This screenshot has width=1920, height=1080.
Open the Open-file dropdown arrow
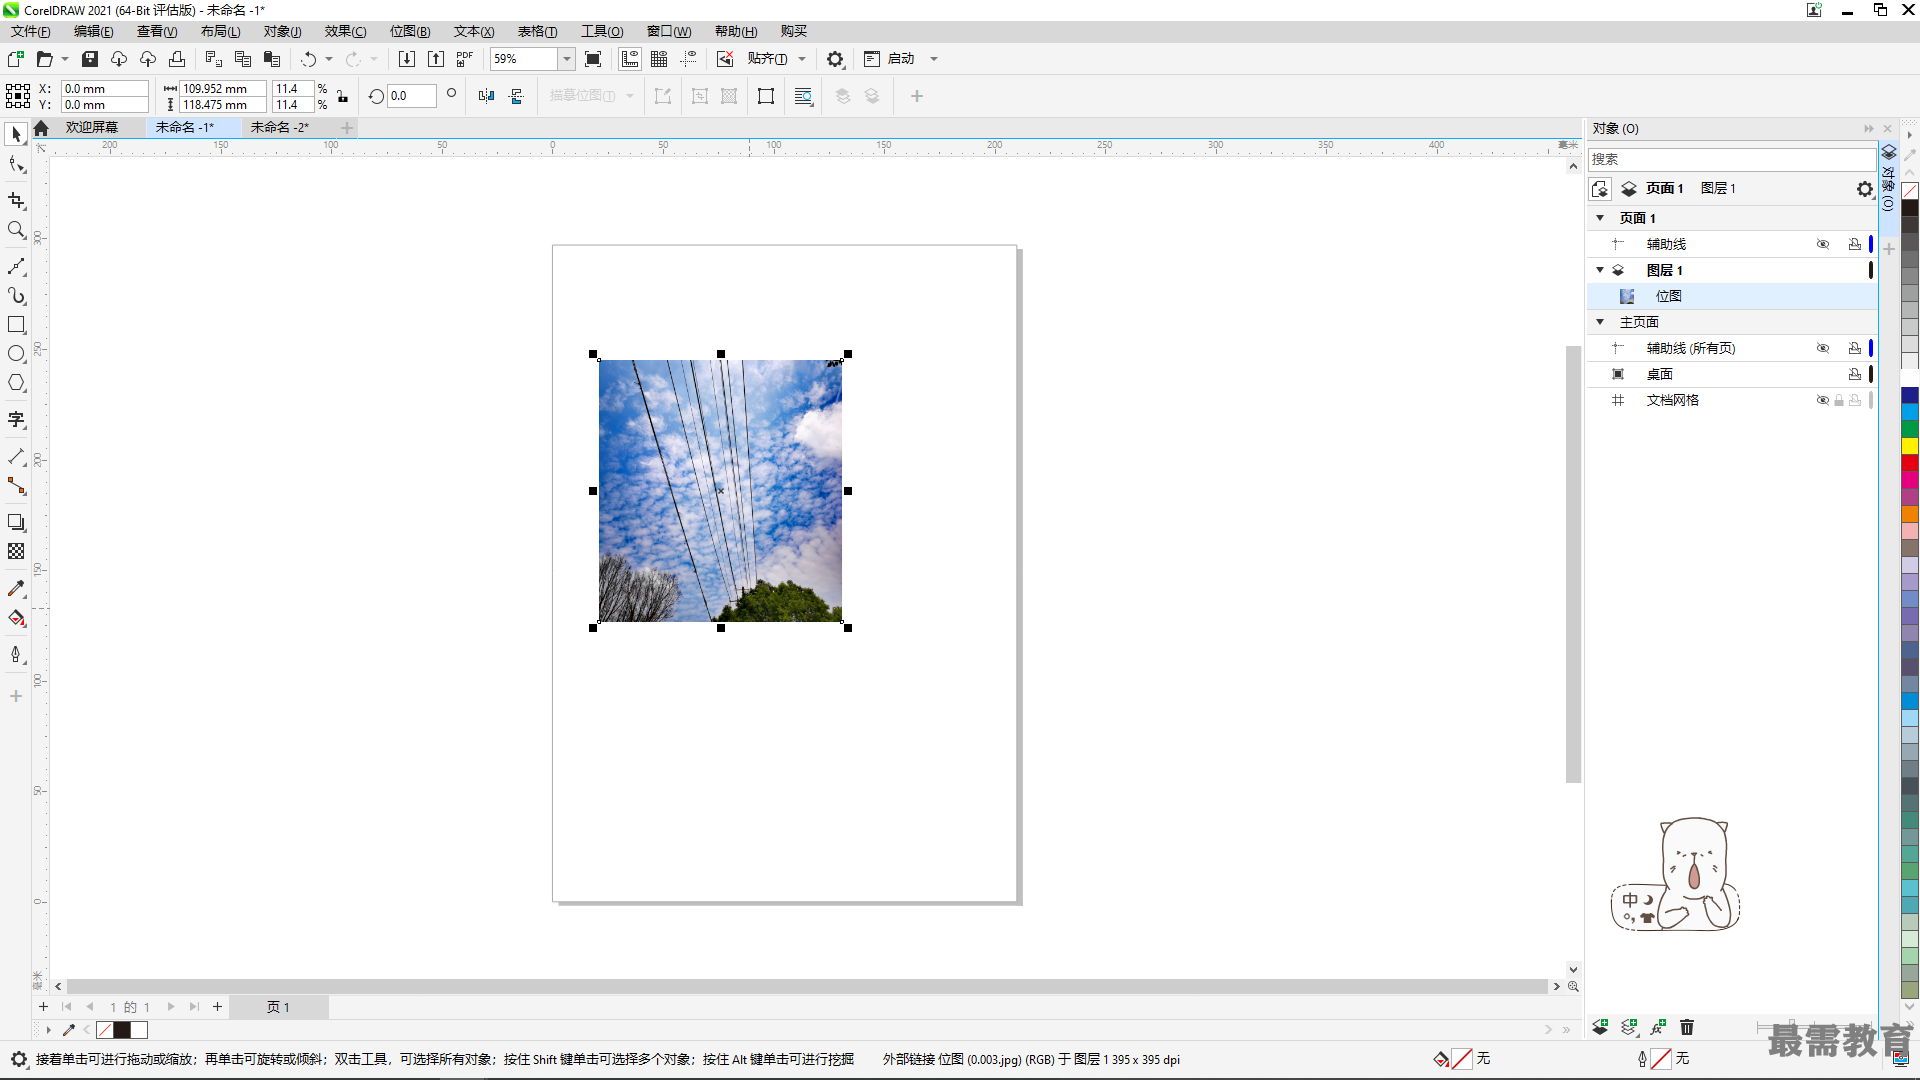pyautogui.click(x=65, y=59)
